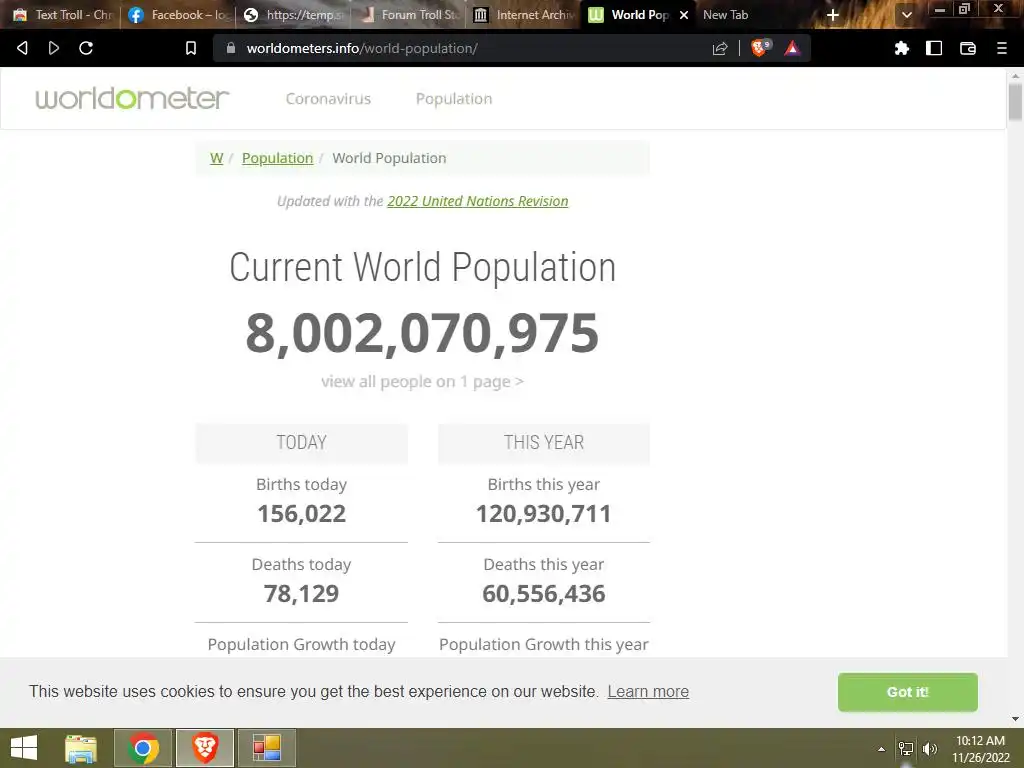This screenshot has width=1024, height=768.
Task: Click the TODAY column header
Action: [x=301, y=443]
